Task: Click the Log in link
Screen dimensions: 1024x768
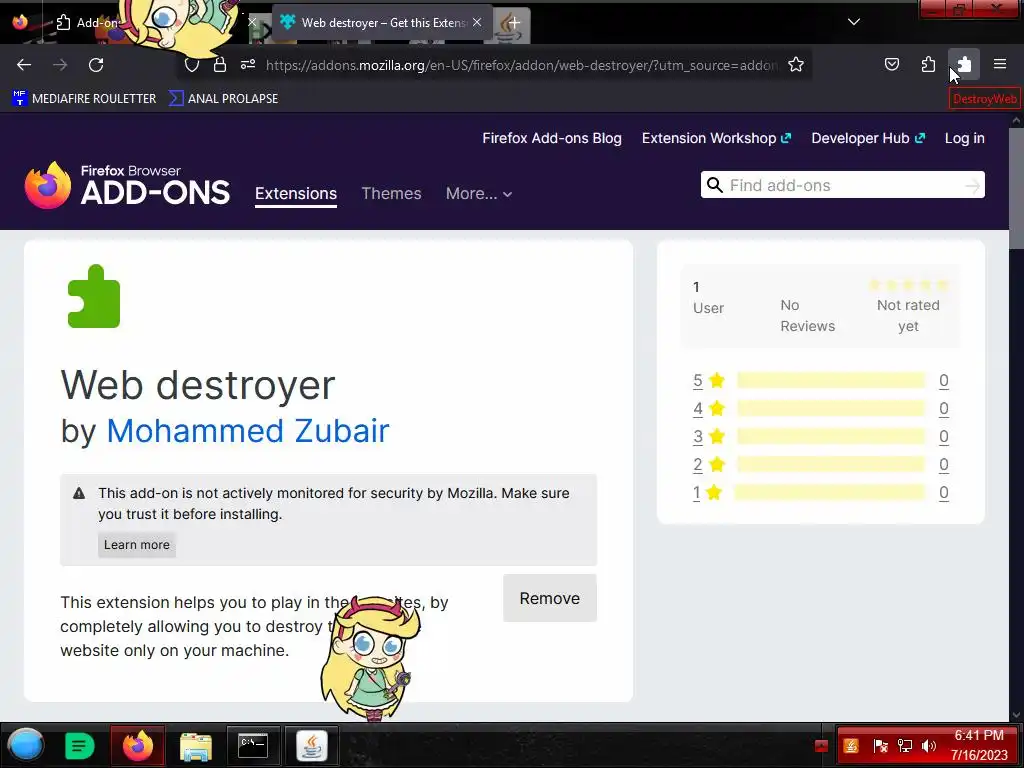Action: (965, 138)
